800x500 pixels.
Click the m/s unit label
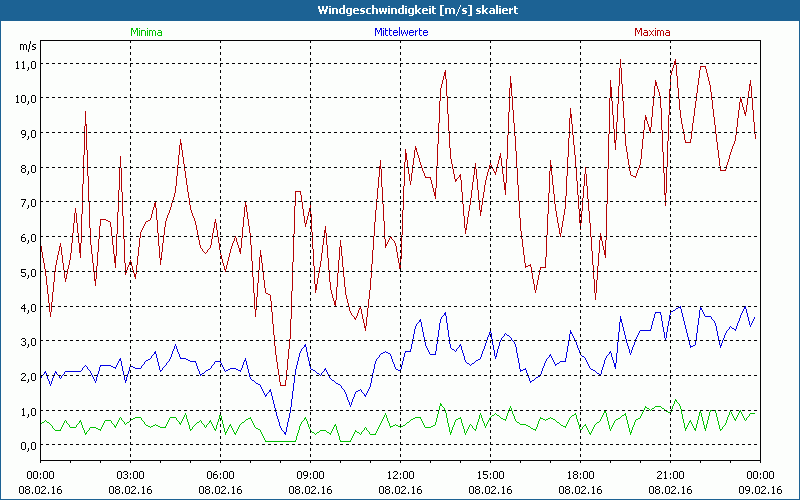[26, 46]
